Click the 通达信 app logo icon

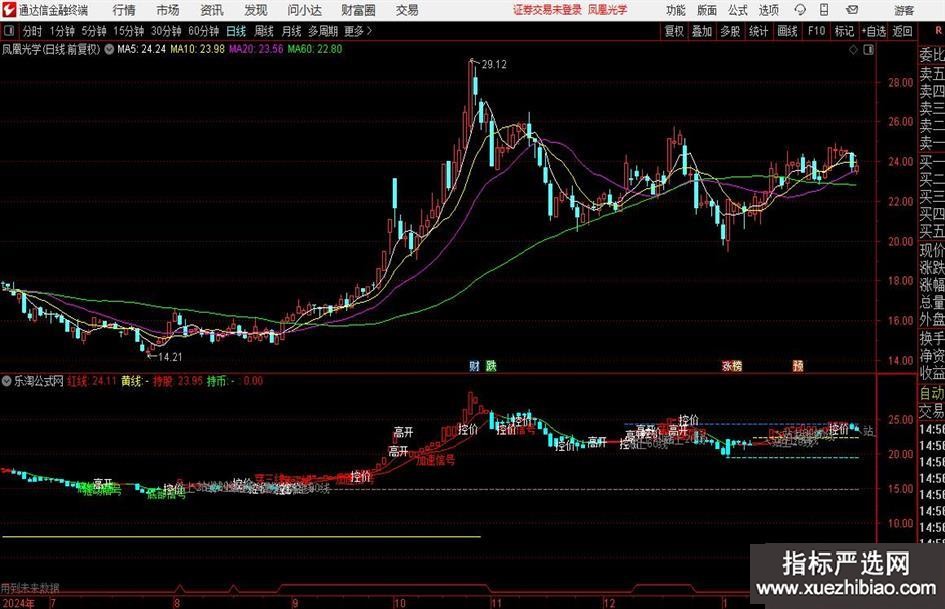coord(8,10)
